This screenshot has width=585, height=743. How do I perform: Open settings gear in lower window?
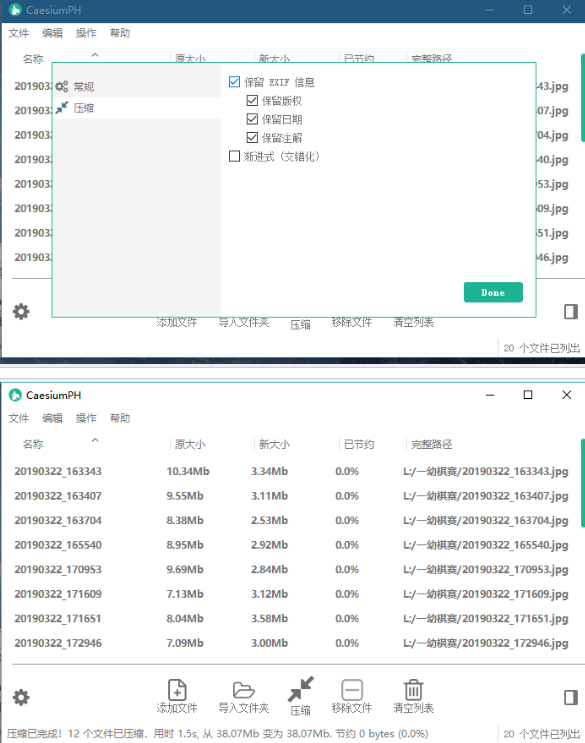click(21, 697)
